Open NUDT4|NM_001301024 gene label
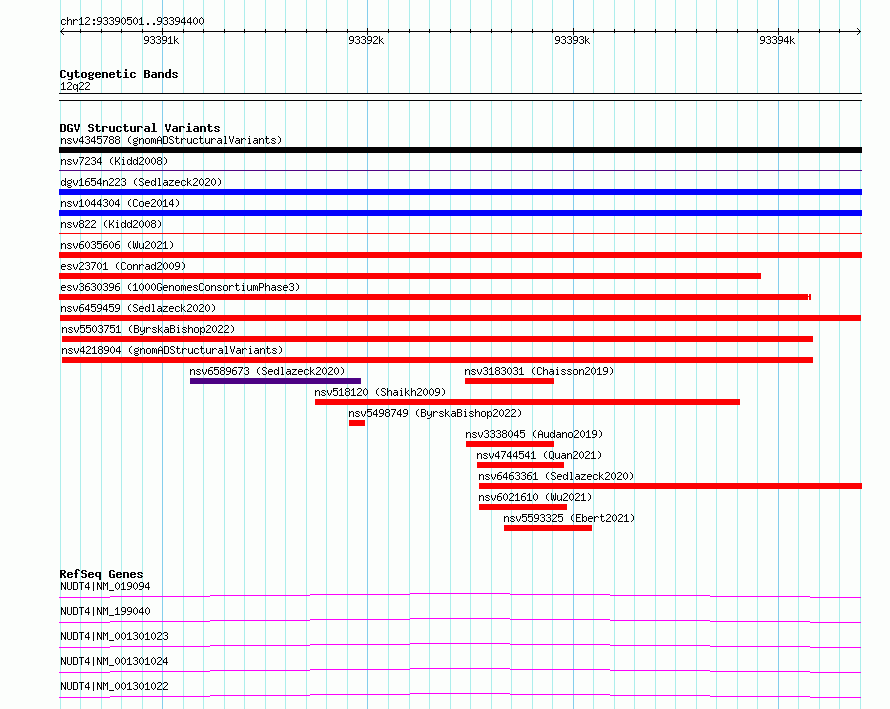The height and width of the screenshot is (709, 890). (114, 661)
